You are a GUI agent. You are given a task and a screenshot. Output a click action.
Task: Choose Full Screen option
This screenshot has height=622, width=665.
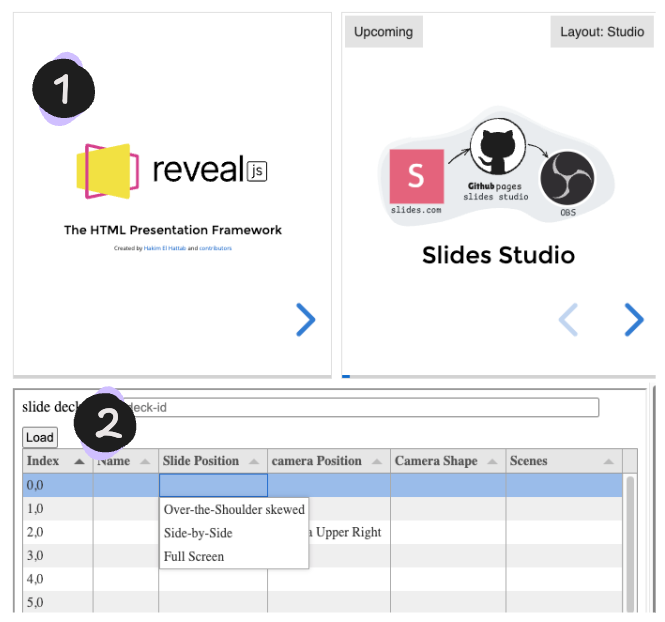click(234, 556)
